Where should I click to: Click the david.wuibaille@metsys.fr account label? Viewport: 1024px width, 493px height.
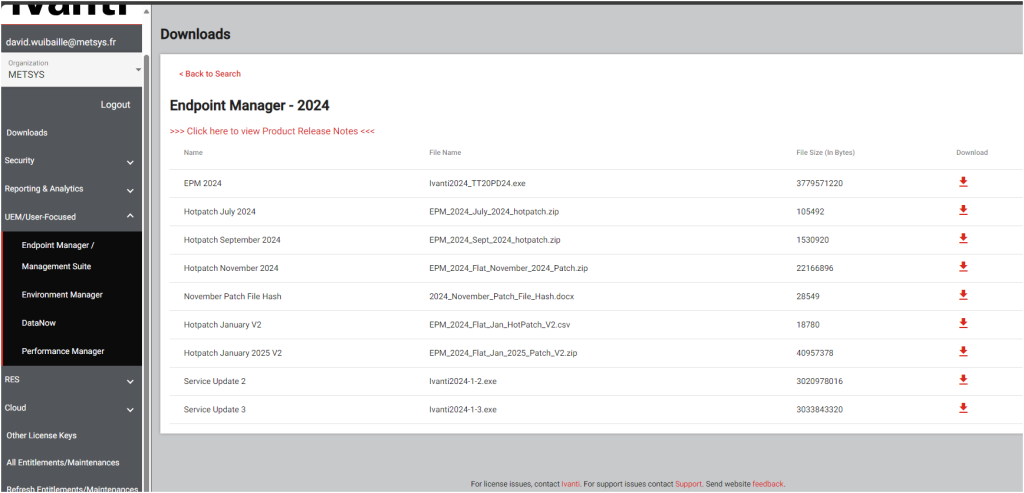61,42
